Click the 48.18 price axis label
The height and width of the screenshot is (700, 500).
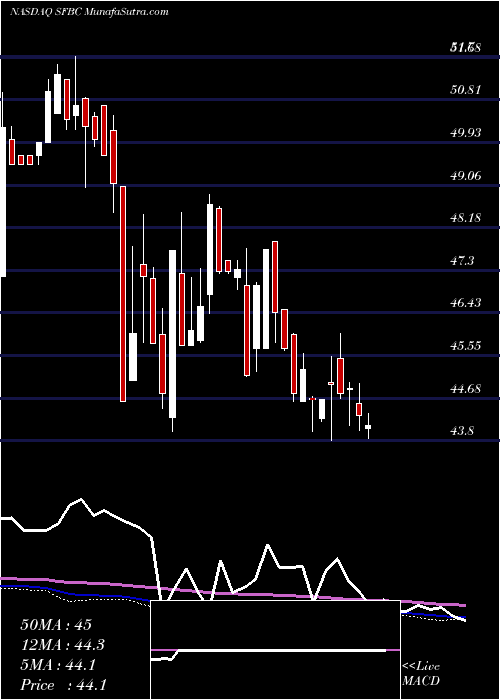466,218
